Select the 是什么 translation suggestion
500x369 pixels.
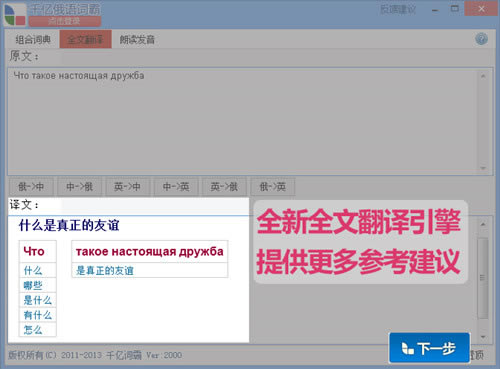pyautogui.click(x=37, y=300)
